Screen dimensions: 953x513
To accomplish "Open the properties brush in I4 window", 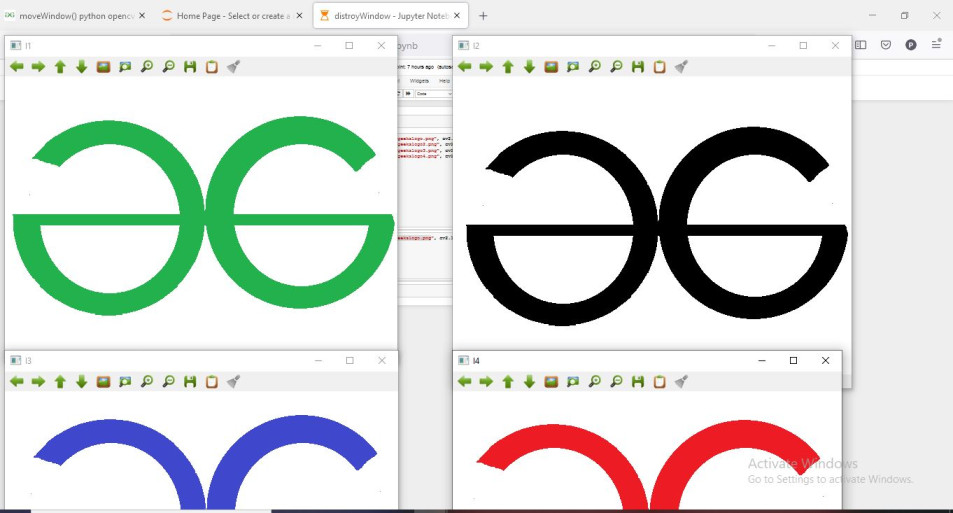I will (681, 382).
